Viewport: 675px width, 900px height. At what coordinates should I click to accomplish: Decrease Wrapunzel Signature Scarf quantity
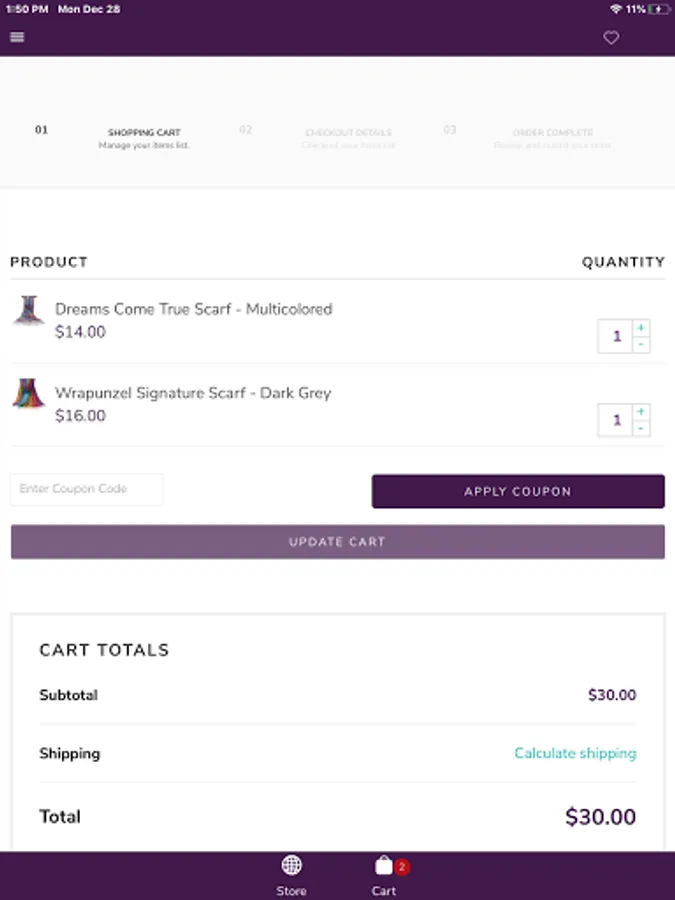point(641,429)
